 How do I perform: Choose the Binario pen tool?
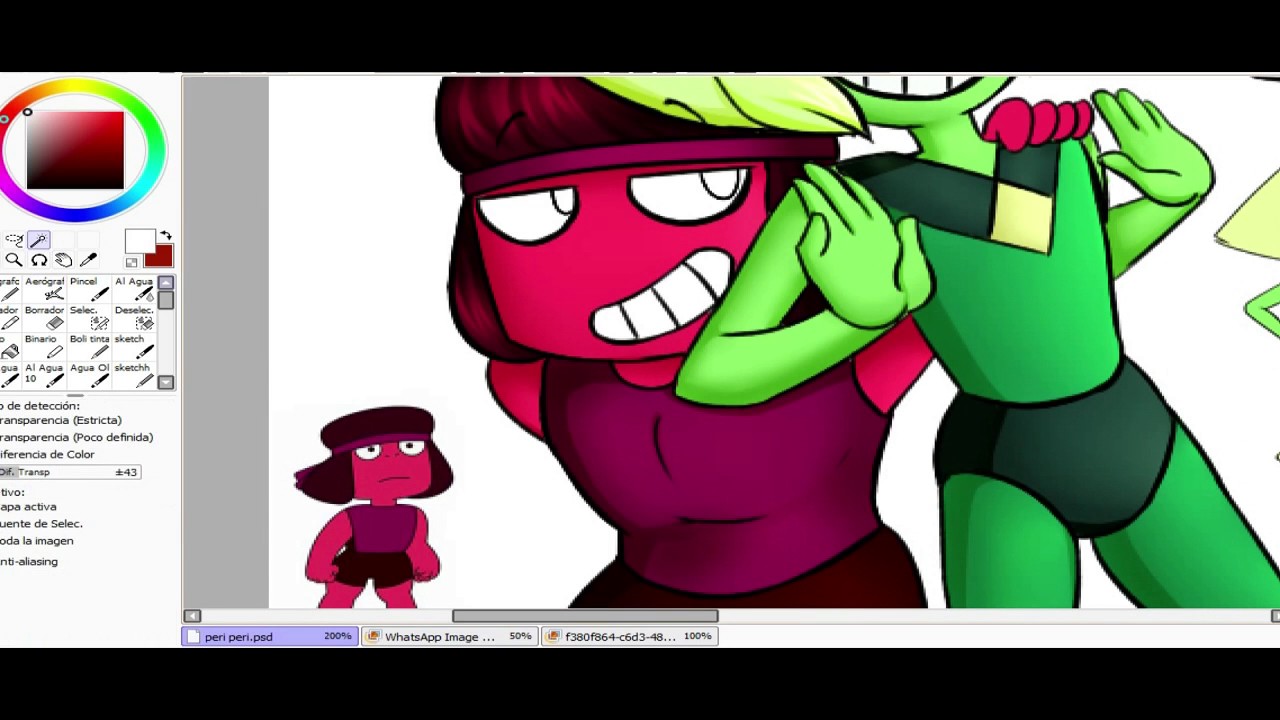(45, 346)
